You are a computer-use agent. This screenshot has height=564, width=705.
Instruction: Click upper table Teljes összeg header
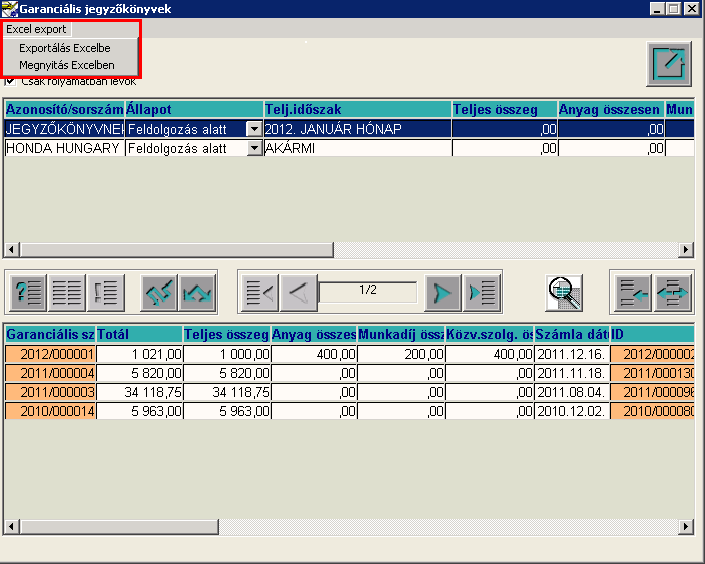pyautogui.click(x=504, y=109)
